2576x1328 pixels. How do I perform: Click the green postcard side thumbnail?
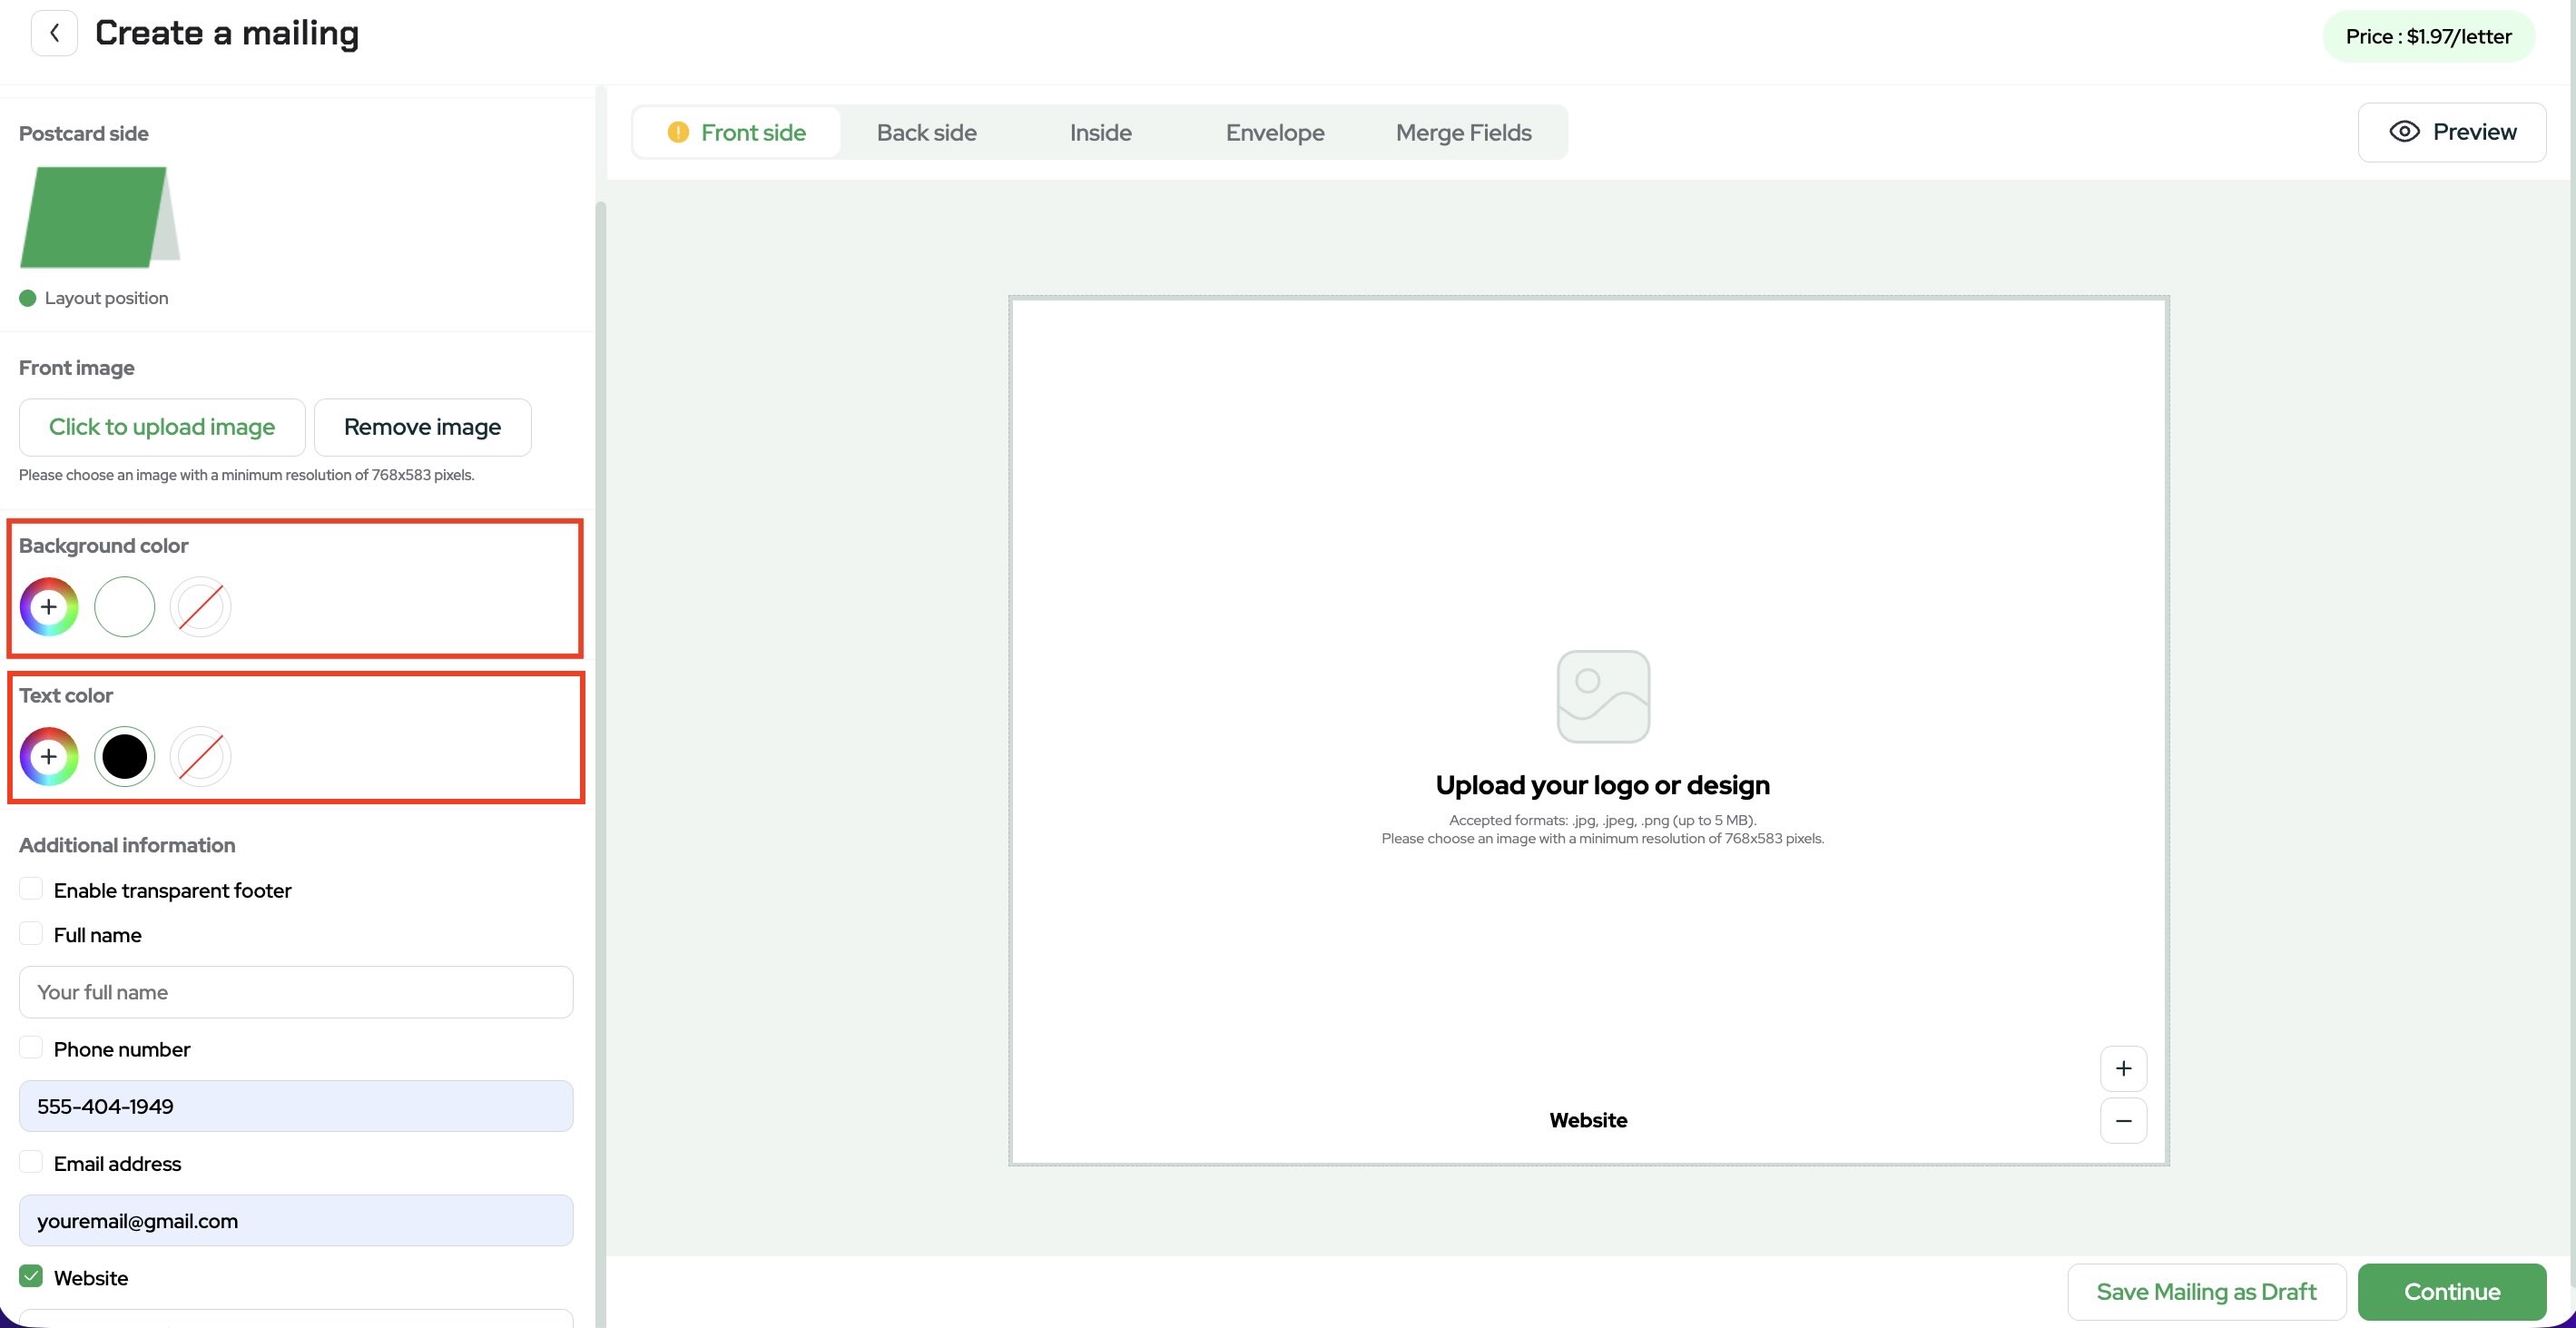pos(95,217)
